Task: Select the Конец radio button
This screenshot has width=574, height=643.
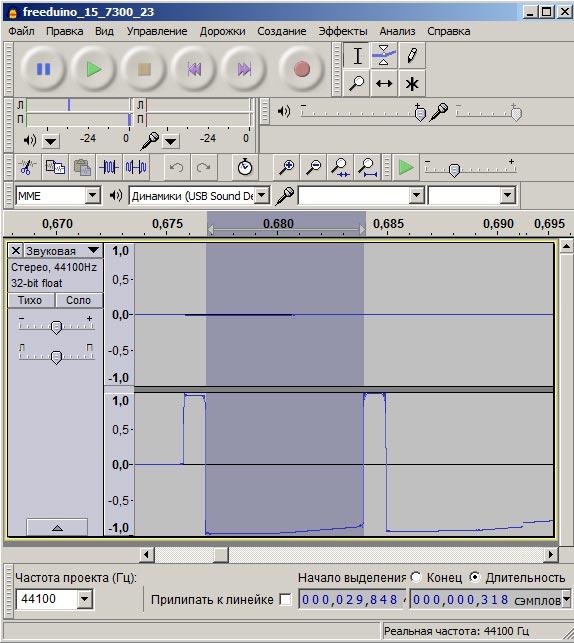Action: click(416, 577)
